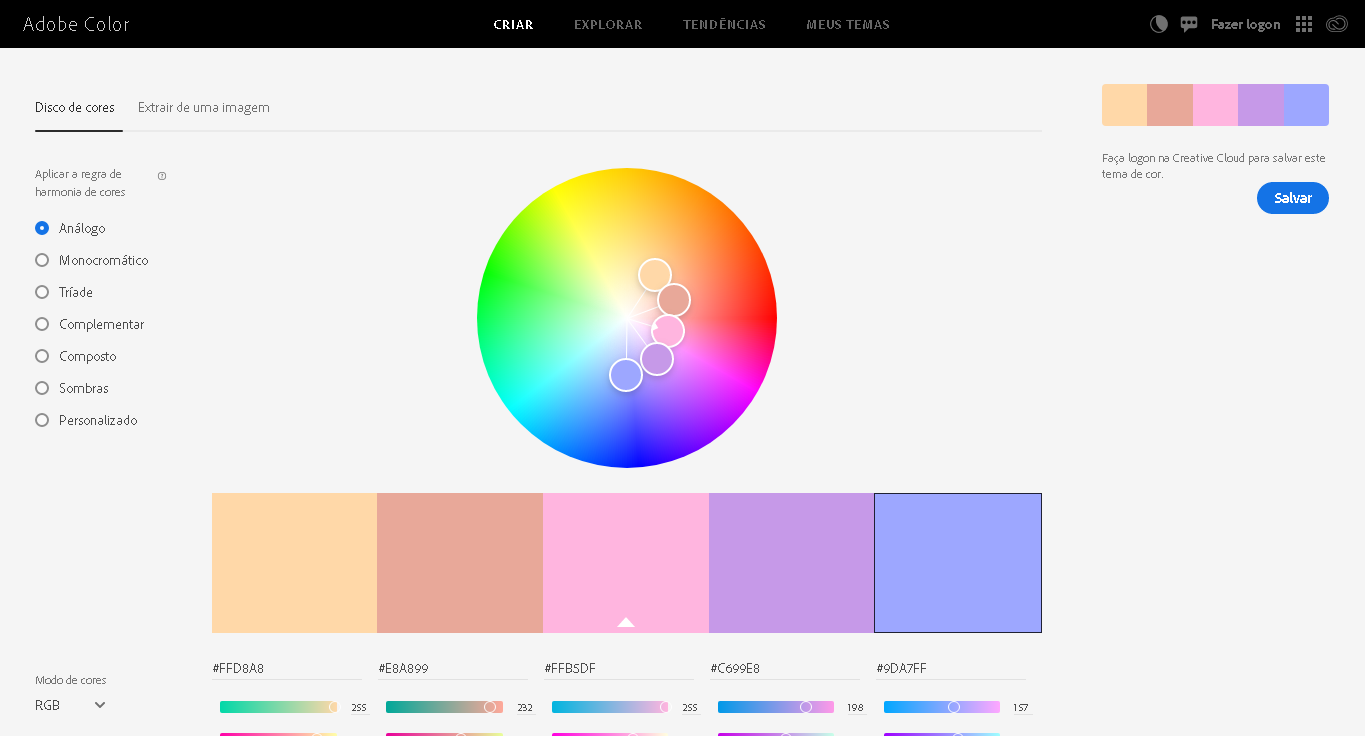Open the EXPLORAR section
The image size is (1365, 736).
click(x=607, y=24)
